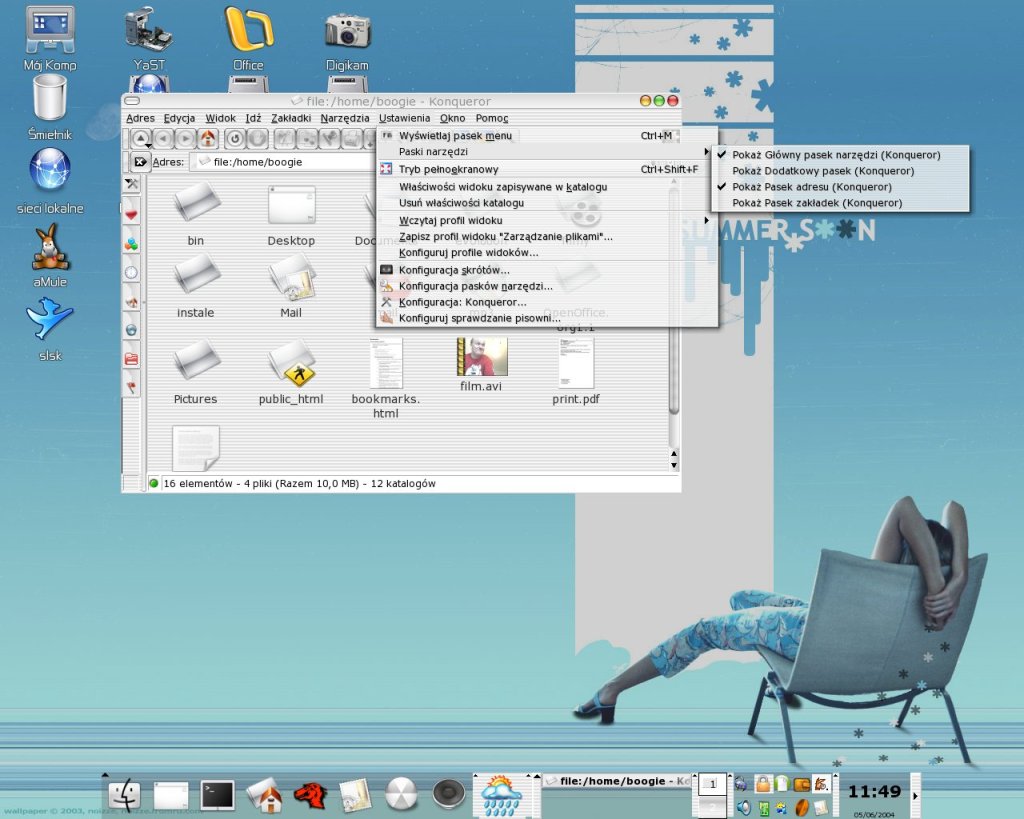
Task: Open Network sidebar tab with globe icon
Action: tap(132, 330)
